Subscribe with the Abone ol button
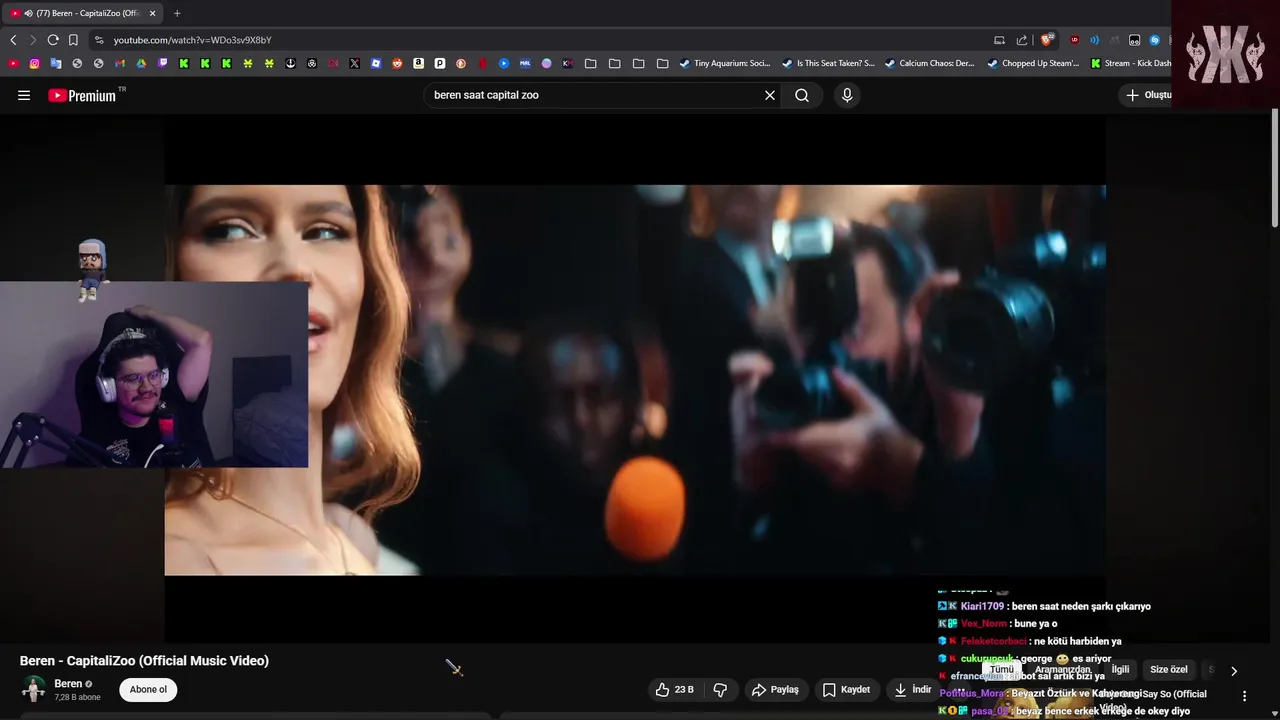The image size is (1280, 720). coord(148,689)
